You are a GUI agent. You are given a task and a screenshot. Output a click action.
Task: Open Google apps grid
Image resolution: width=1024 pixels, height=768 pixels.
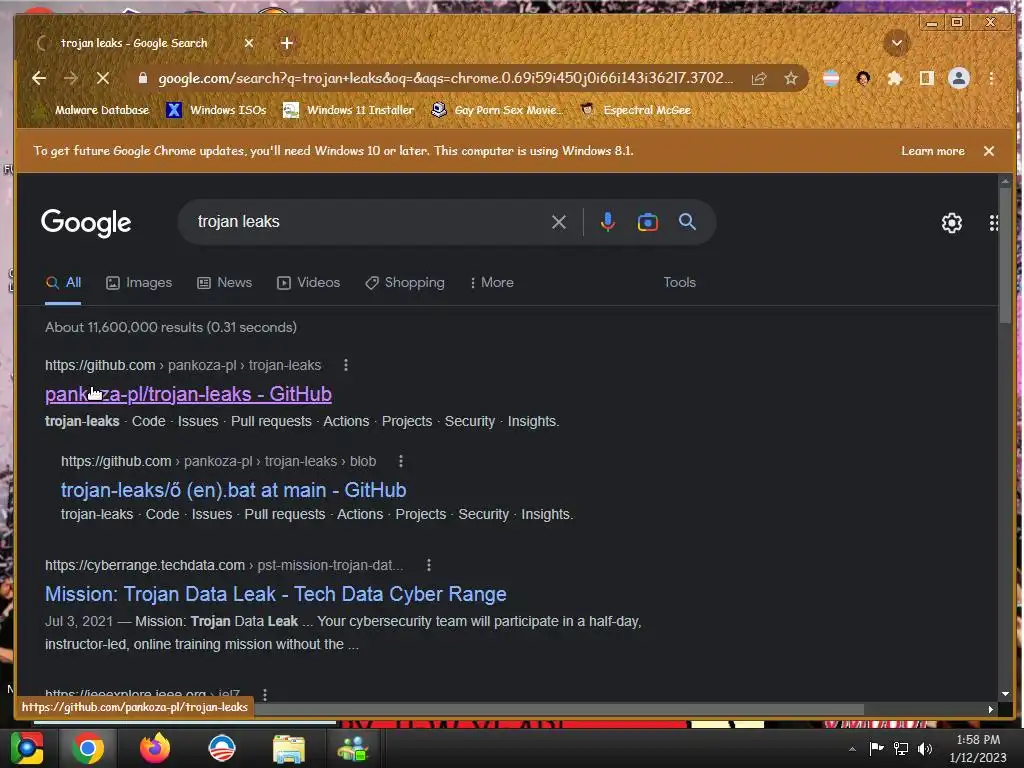coord(993,223)
